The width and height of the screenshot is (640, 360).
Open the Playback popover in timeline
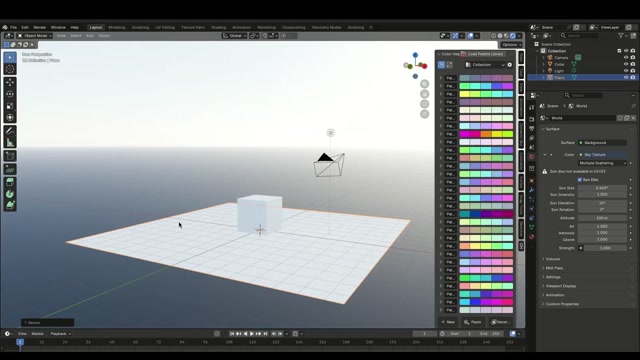point(60,334)
